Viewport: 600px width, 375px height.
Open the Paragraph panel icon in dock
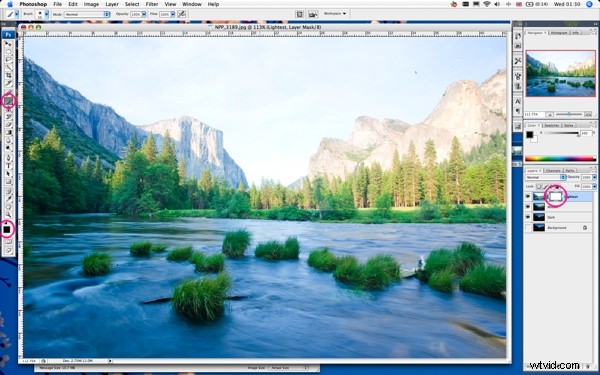point(518,111)
